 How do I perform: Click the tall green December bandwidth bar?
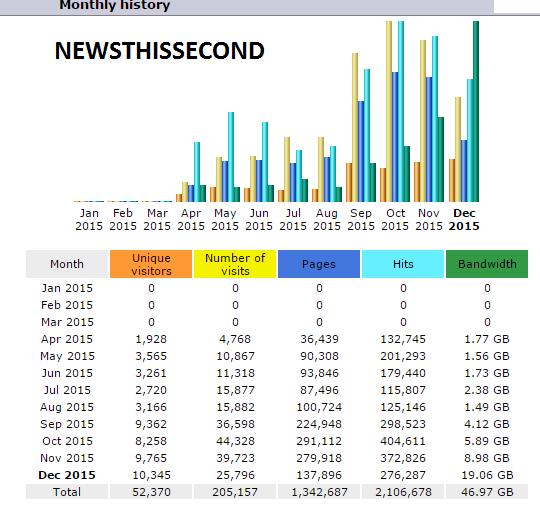point(476,112)
